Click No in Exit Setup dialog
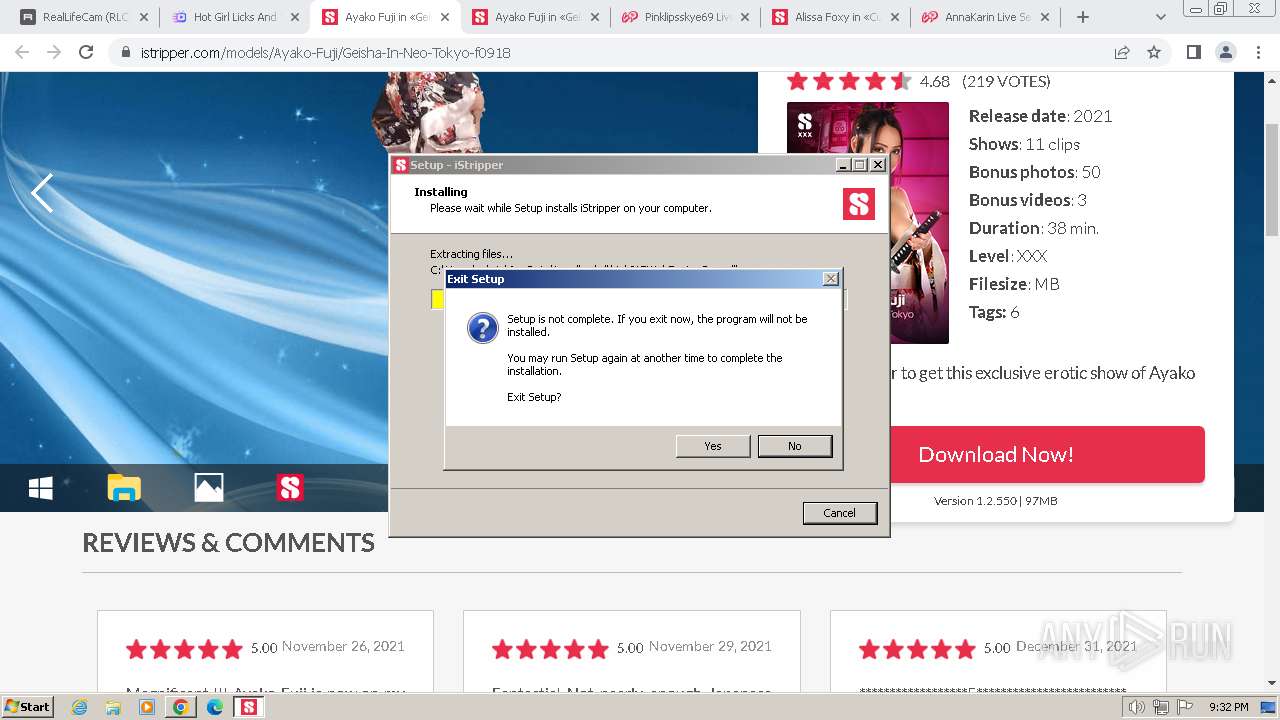This screenshot has width=1280, height=720. click(795, 446)
